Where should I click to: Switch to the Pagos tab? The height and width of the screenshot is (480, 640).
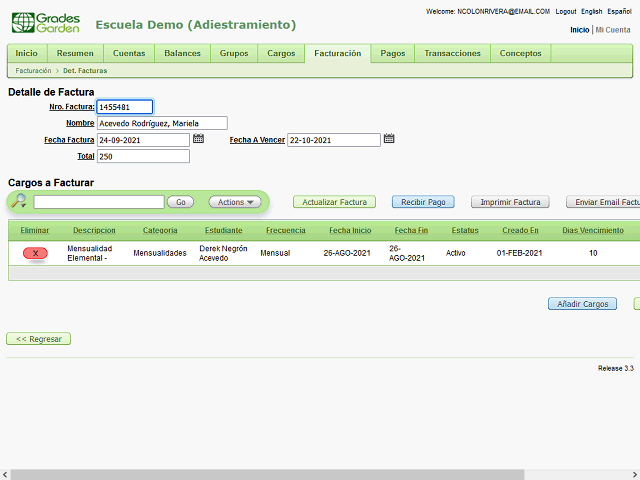[393, 53]
